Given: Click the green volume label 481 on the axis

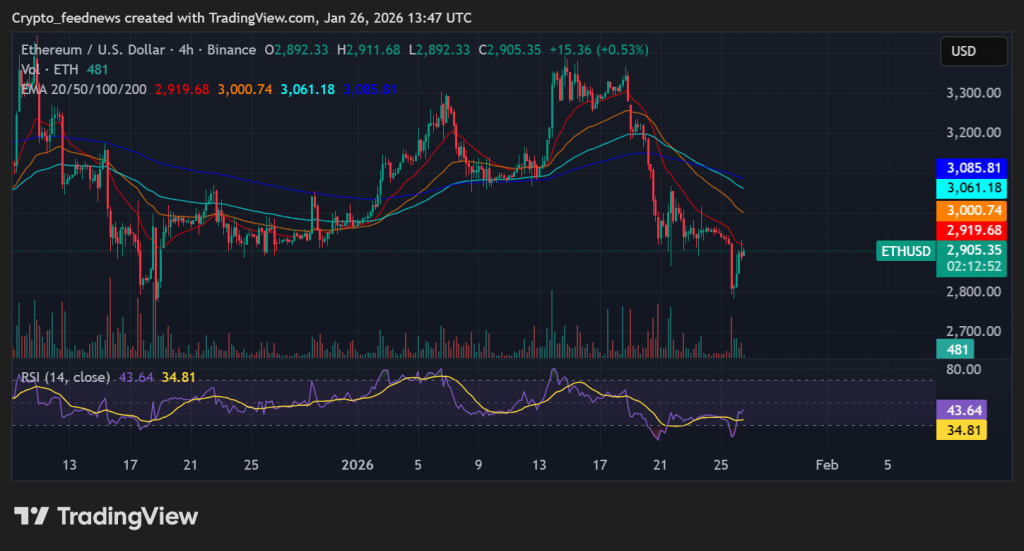Looking at the screenshot, I should [955, 349].
